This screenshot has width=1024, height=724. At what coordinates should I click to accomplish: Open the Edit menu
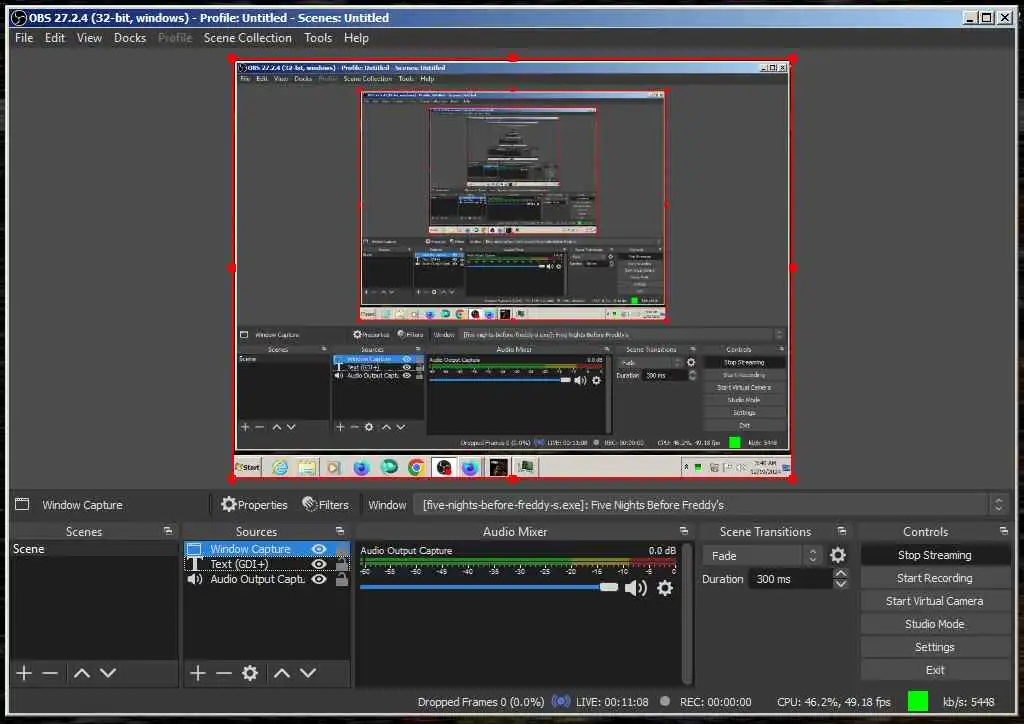click(x=55, y=38)
